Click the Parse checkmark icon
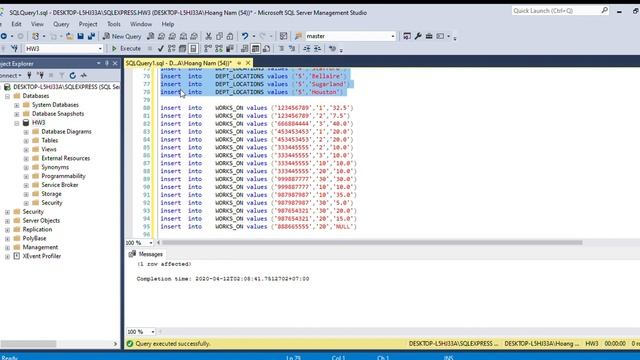Viewport: 640px width, 360px height. click(160, 49)
